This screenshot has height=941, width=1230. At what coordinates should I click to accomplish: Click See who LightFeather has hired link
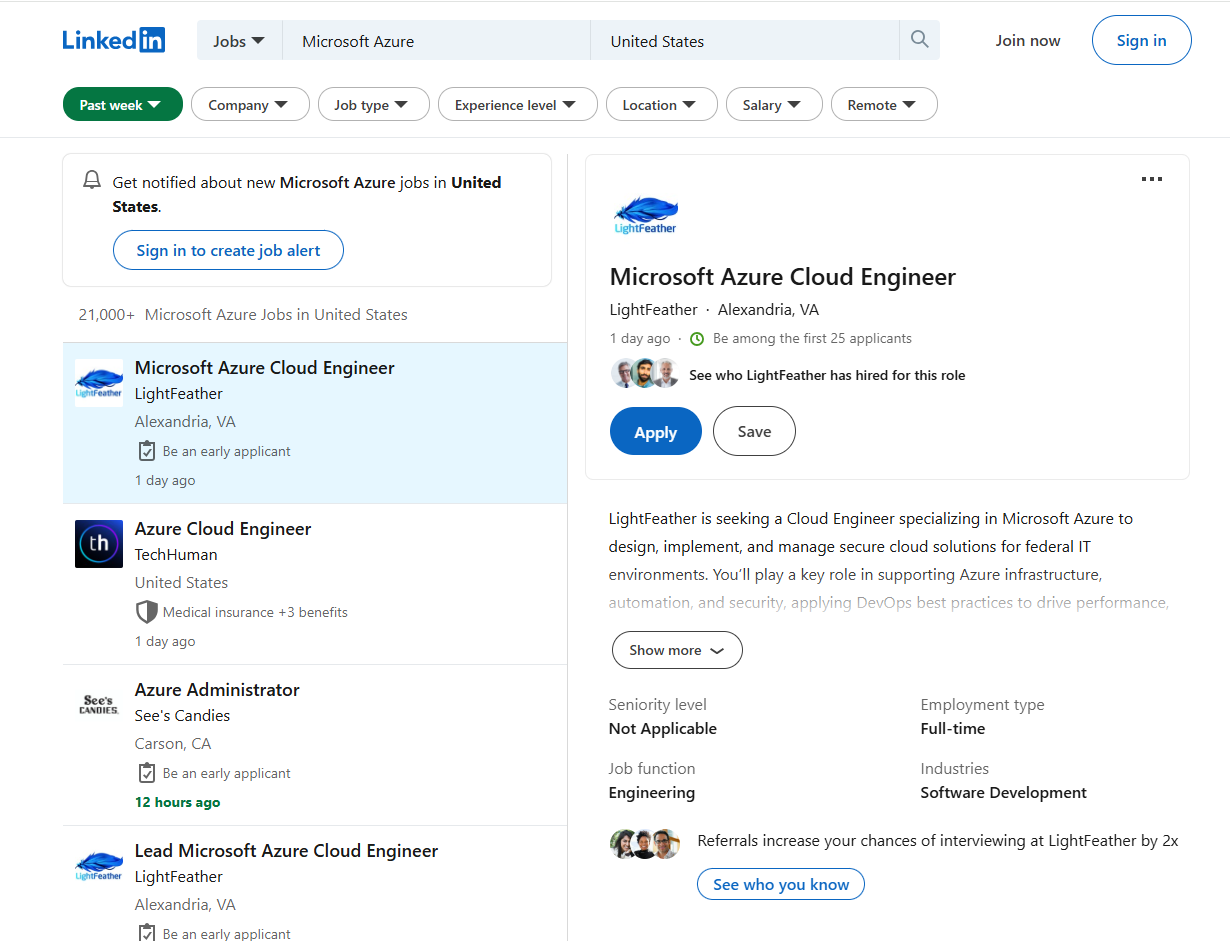coord(827,375)
